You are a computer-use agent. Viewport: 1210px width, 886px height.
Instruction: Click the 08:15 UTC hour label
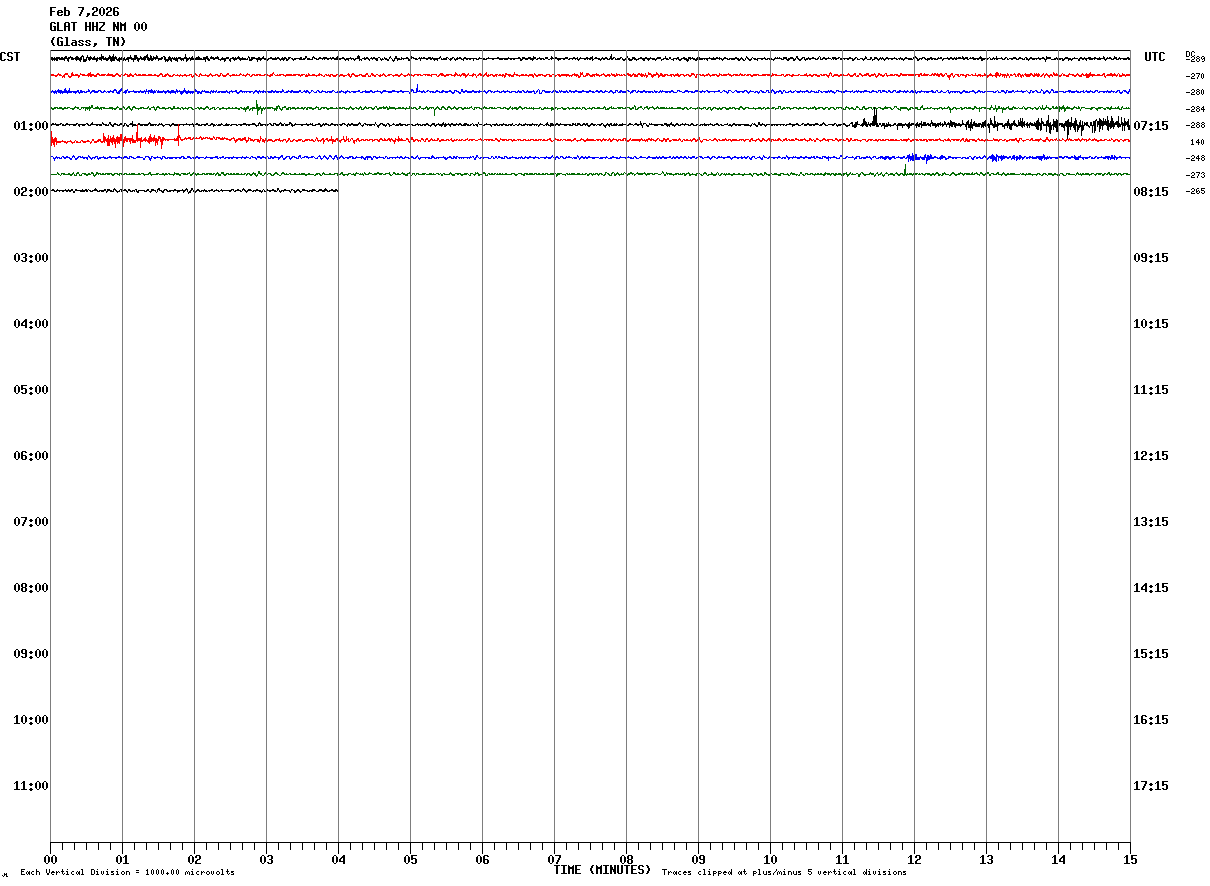1150,192
